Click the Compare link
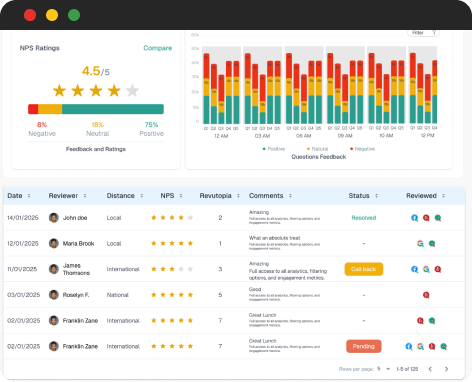The width and height of the screenshot is (472, 382). pos(158,48)
